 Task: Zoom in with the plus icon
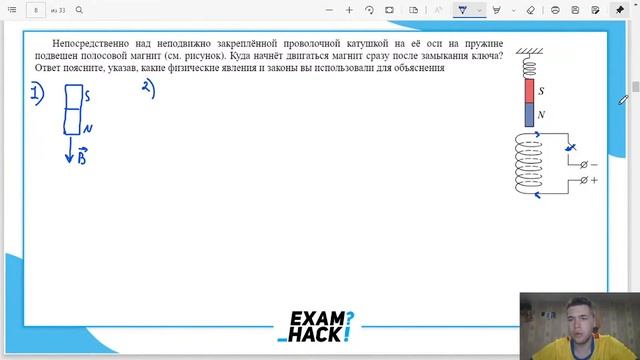349,10
